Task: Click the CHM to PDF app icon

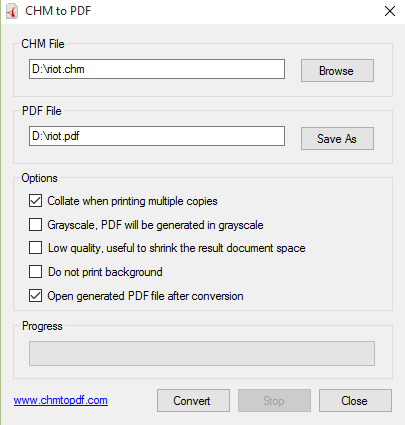Action: 12,11
